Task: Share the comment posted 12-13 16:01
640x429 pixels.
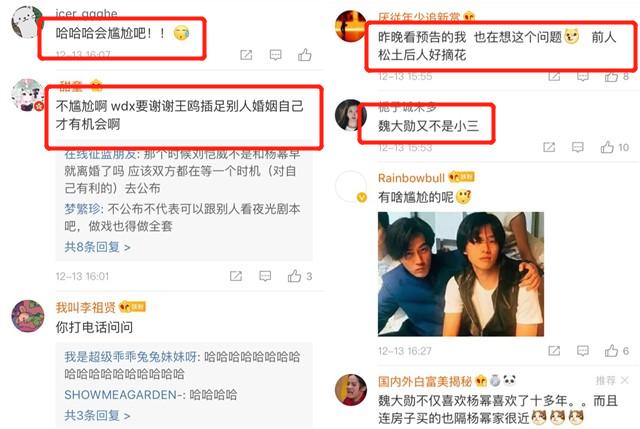Action: pyautogui.click(x=236, y=276)
